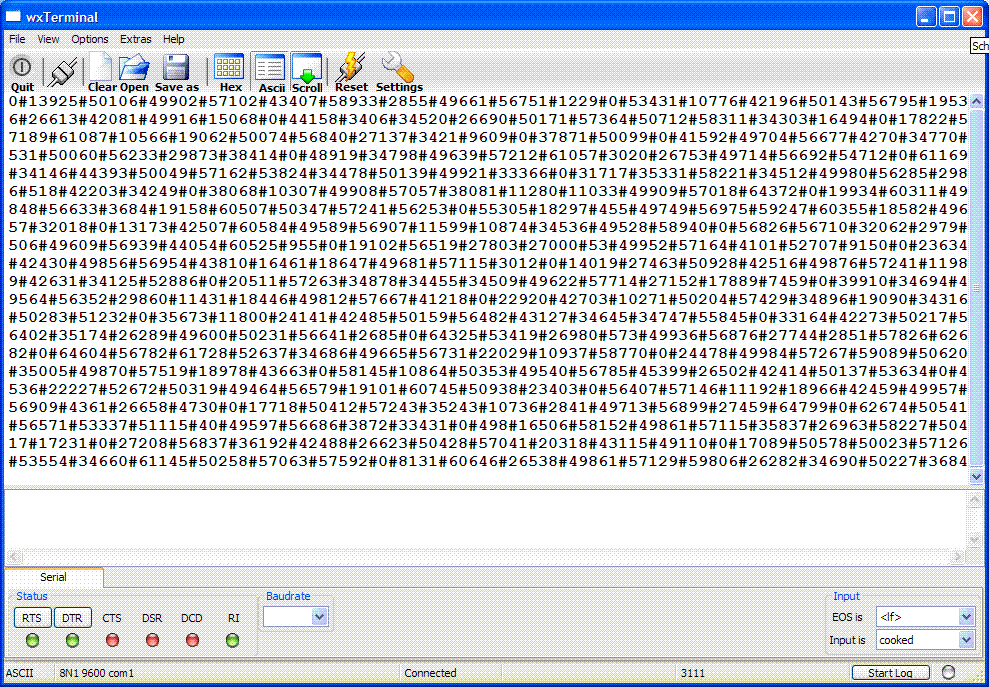The width and height of the screenshot is (989, 687).
Task: Click the wxTerminal title bar icon
Action: pyautogui.click(x=13, y=17)
